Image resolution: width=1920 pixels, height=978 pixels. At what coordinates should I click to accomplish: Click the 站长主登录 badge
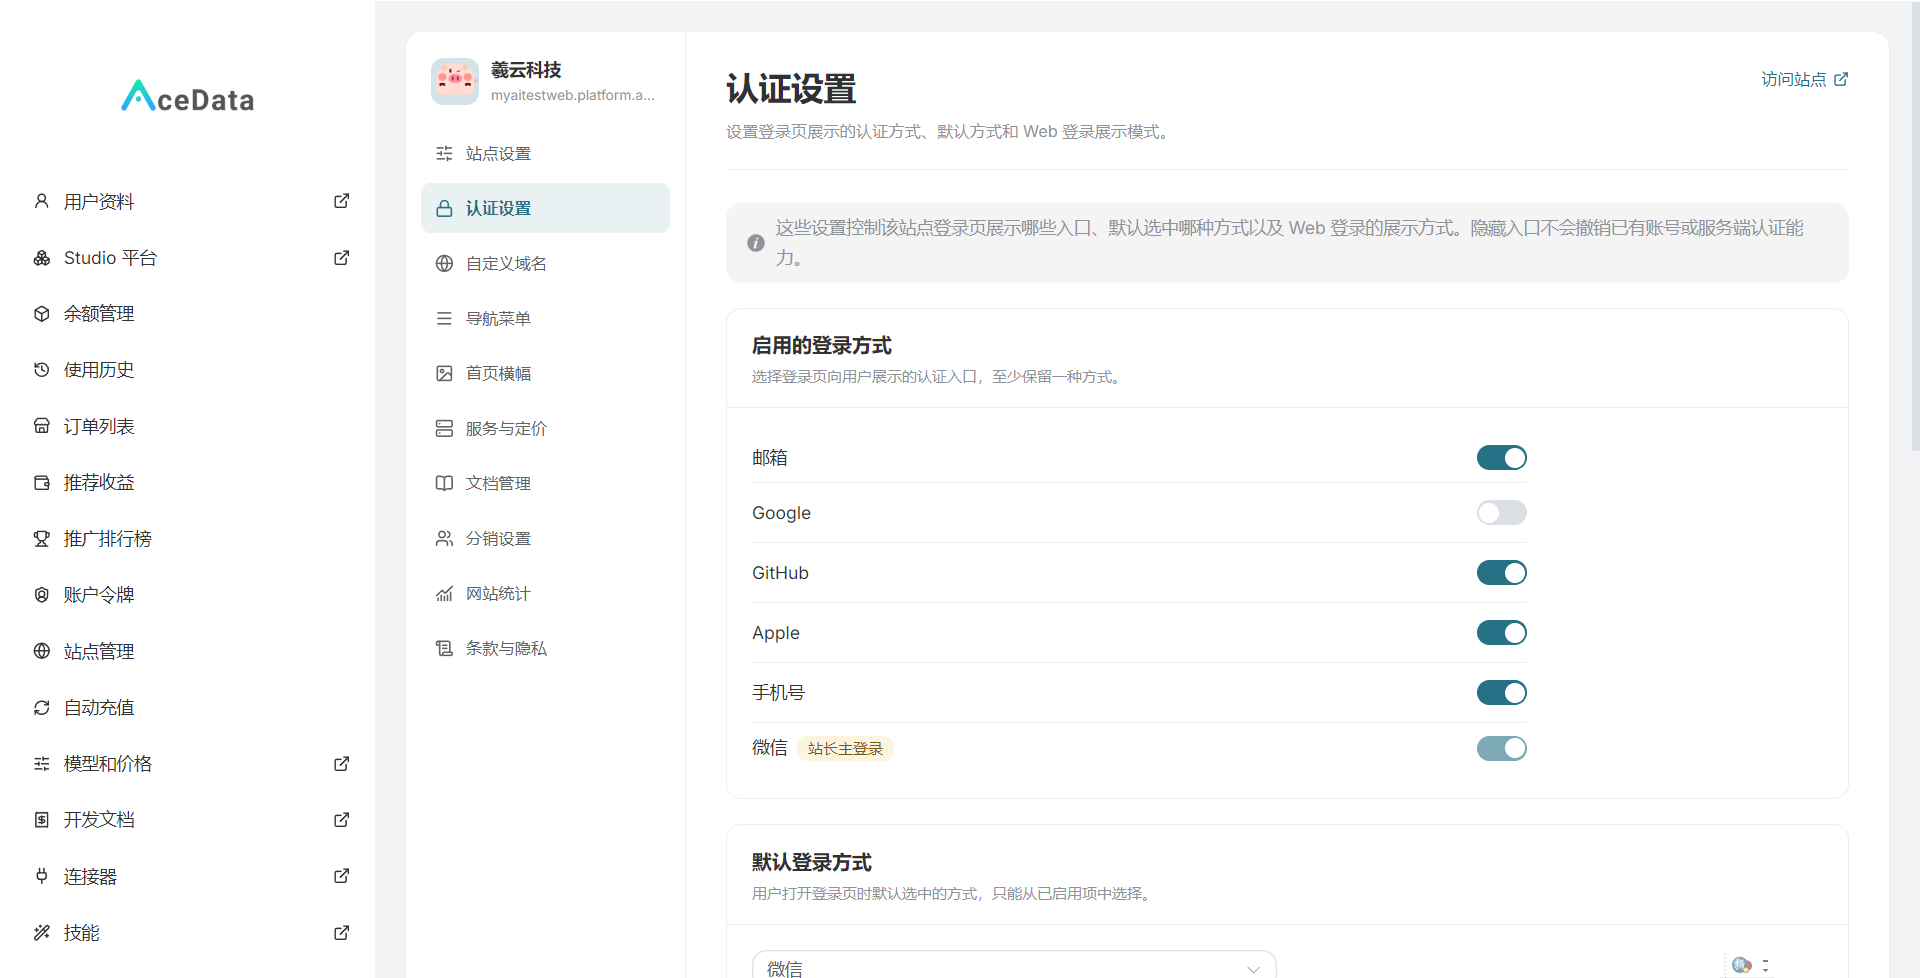845,749
